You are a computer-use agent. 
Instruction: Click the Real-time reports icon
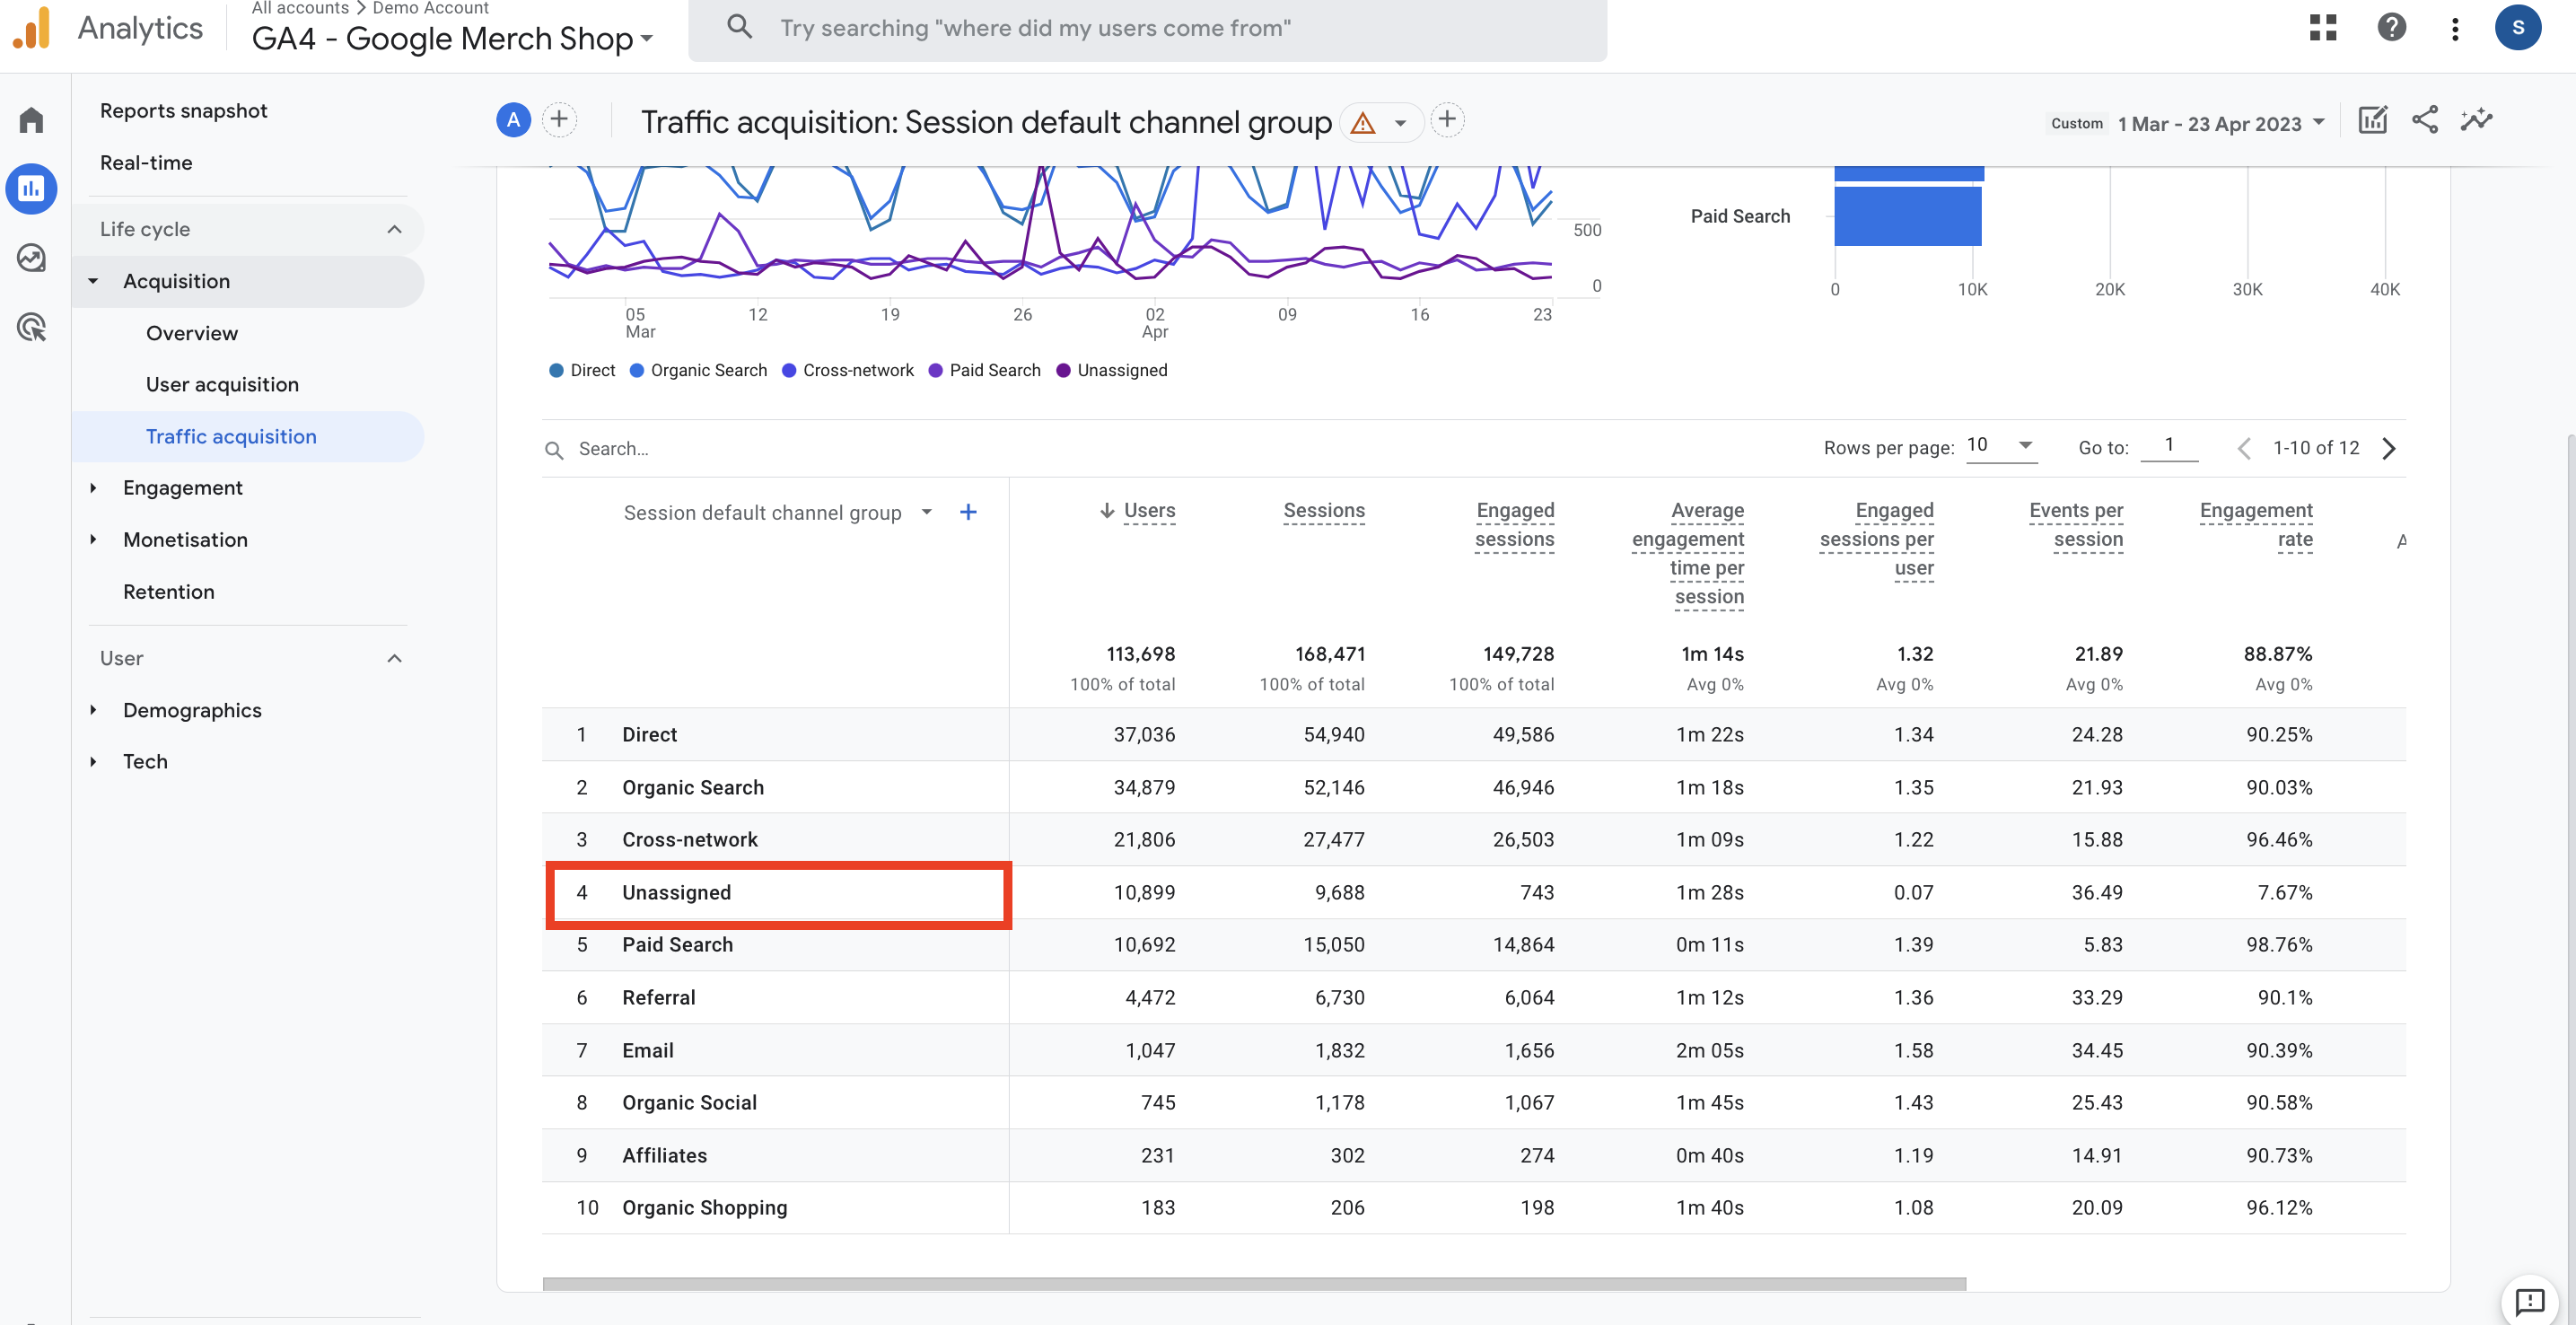[x=144, y=164]
